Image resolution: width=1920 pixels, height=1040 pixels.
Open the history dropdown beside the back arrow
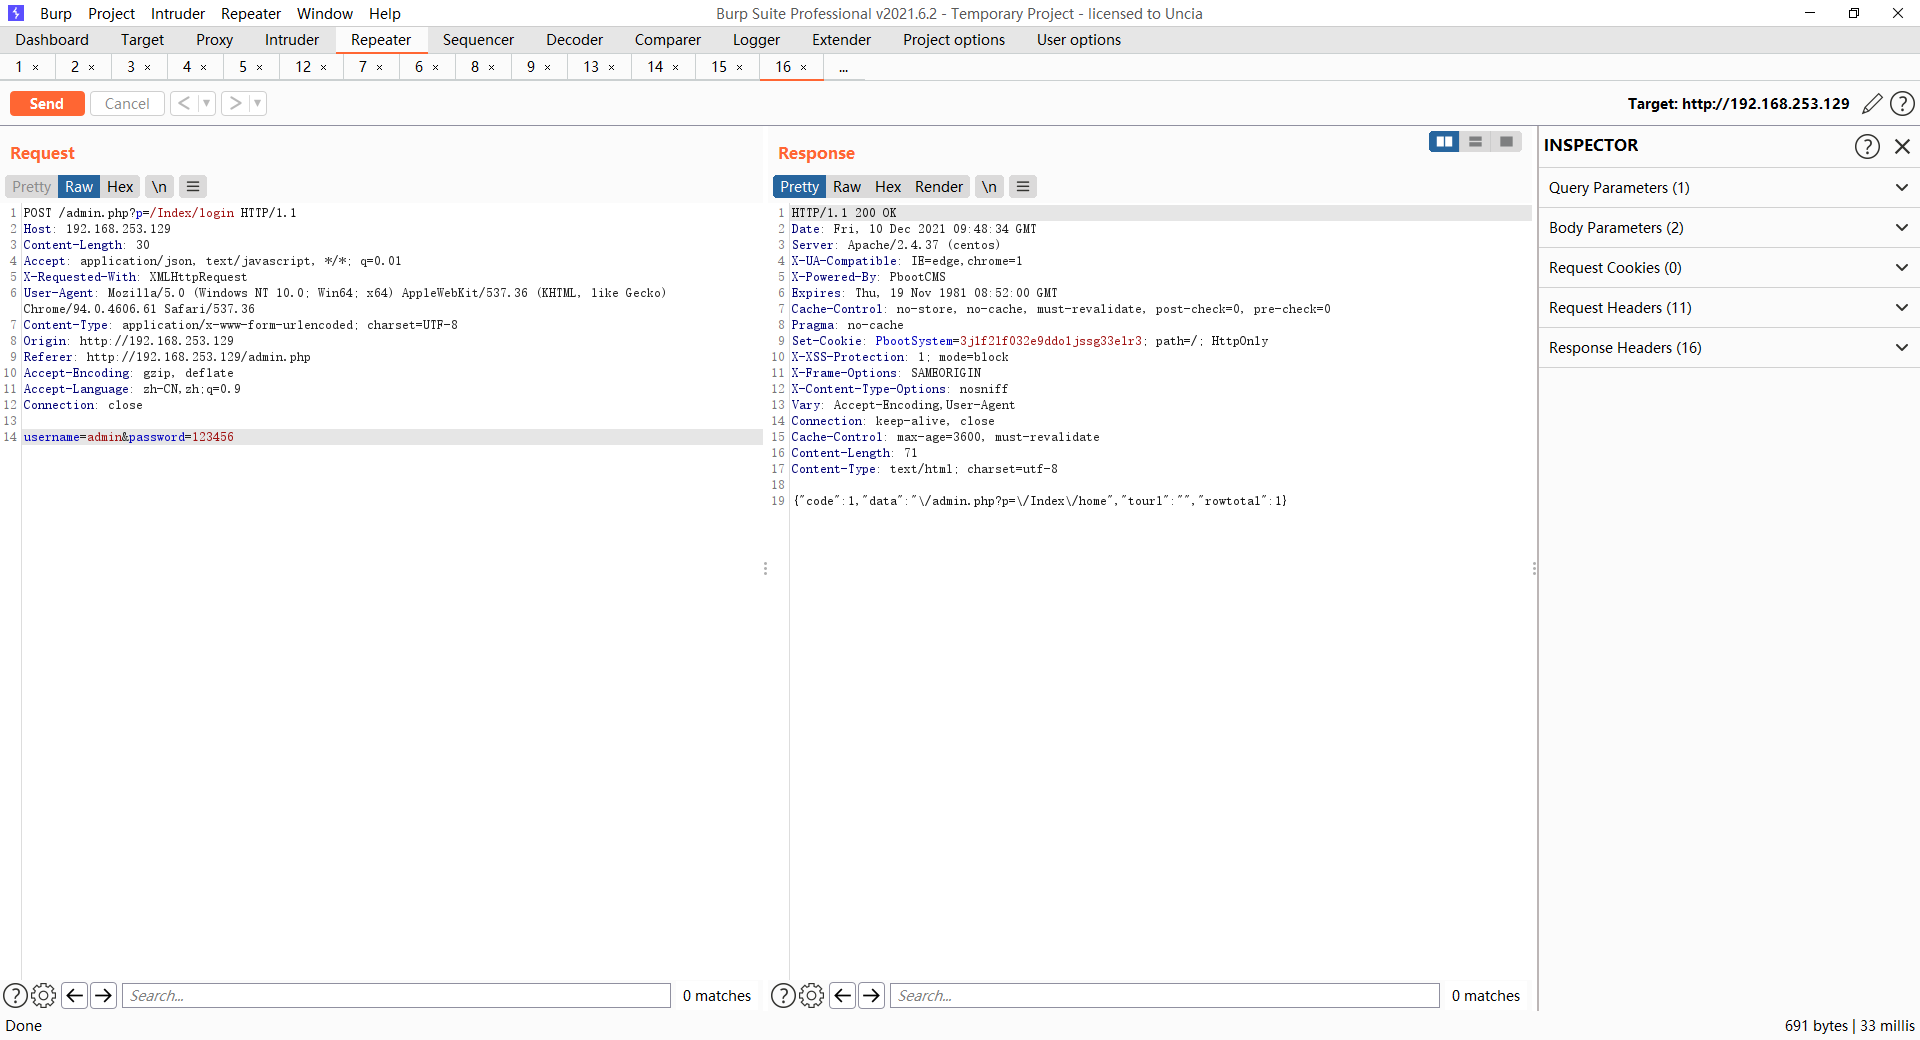[207, 103]
